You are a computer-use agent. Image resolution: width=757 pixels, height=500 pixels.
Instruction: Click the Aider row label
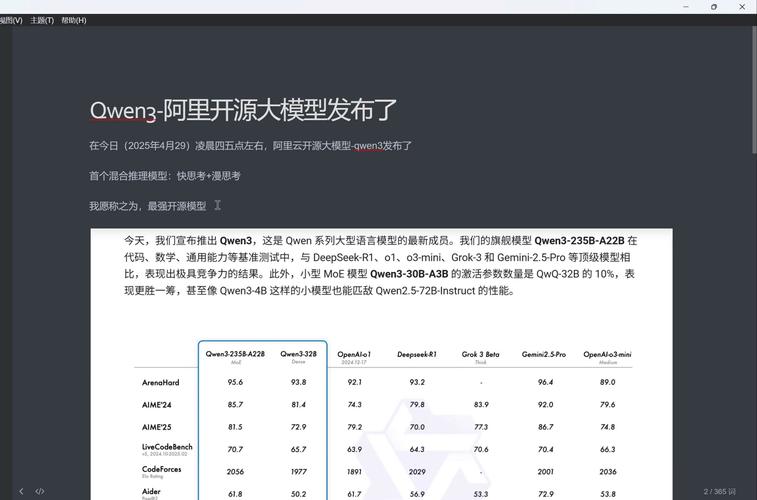(x=151, y=493)
